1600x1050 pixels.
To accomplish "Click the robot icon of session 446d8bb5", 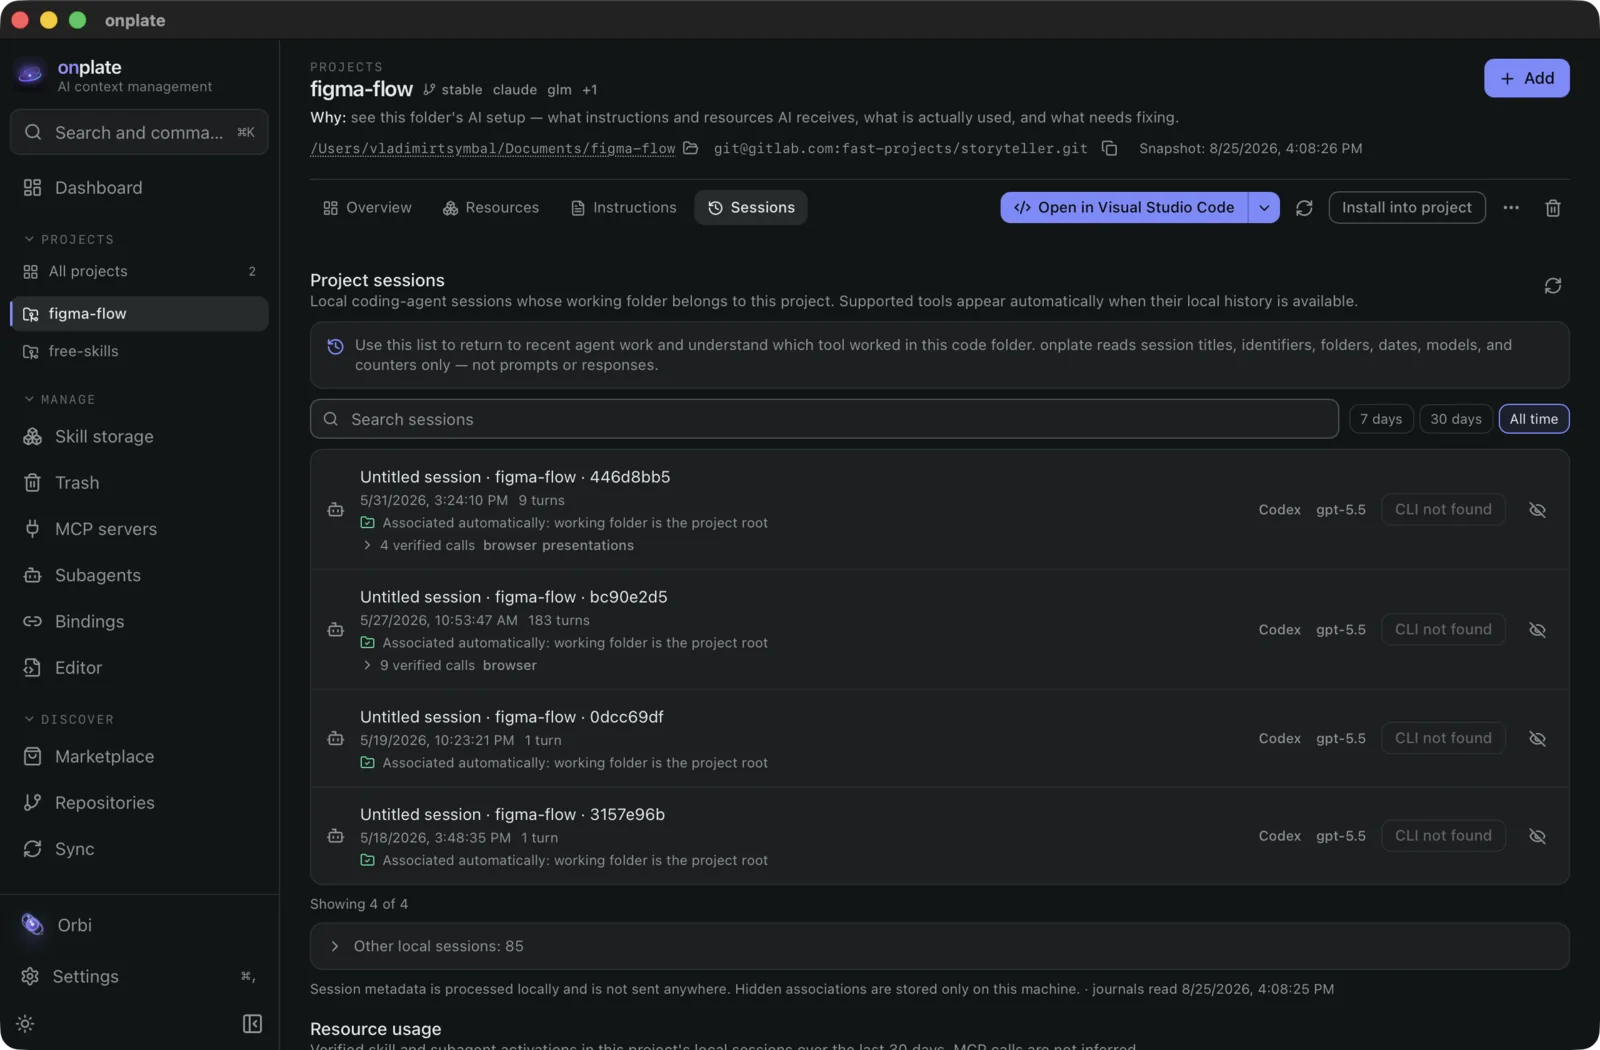I will coord(336,510).
